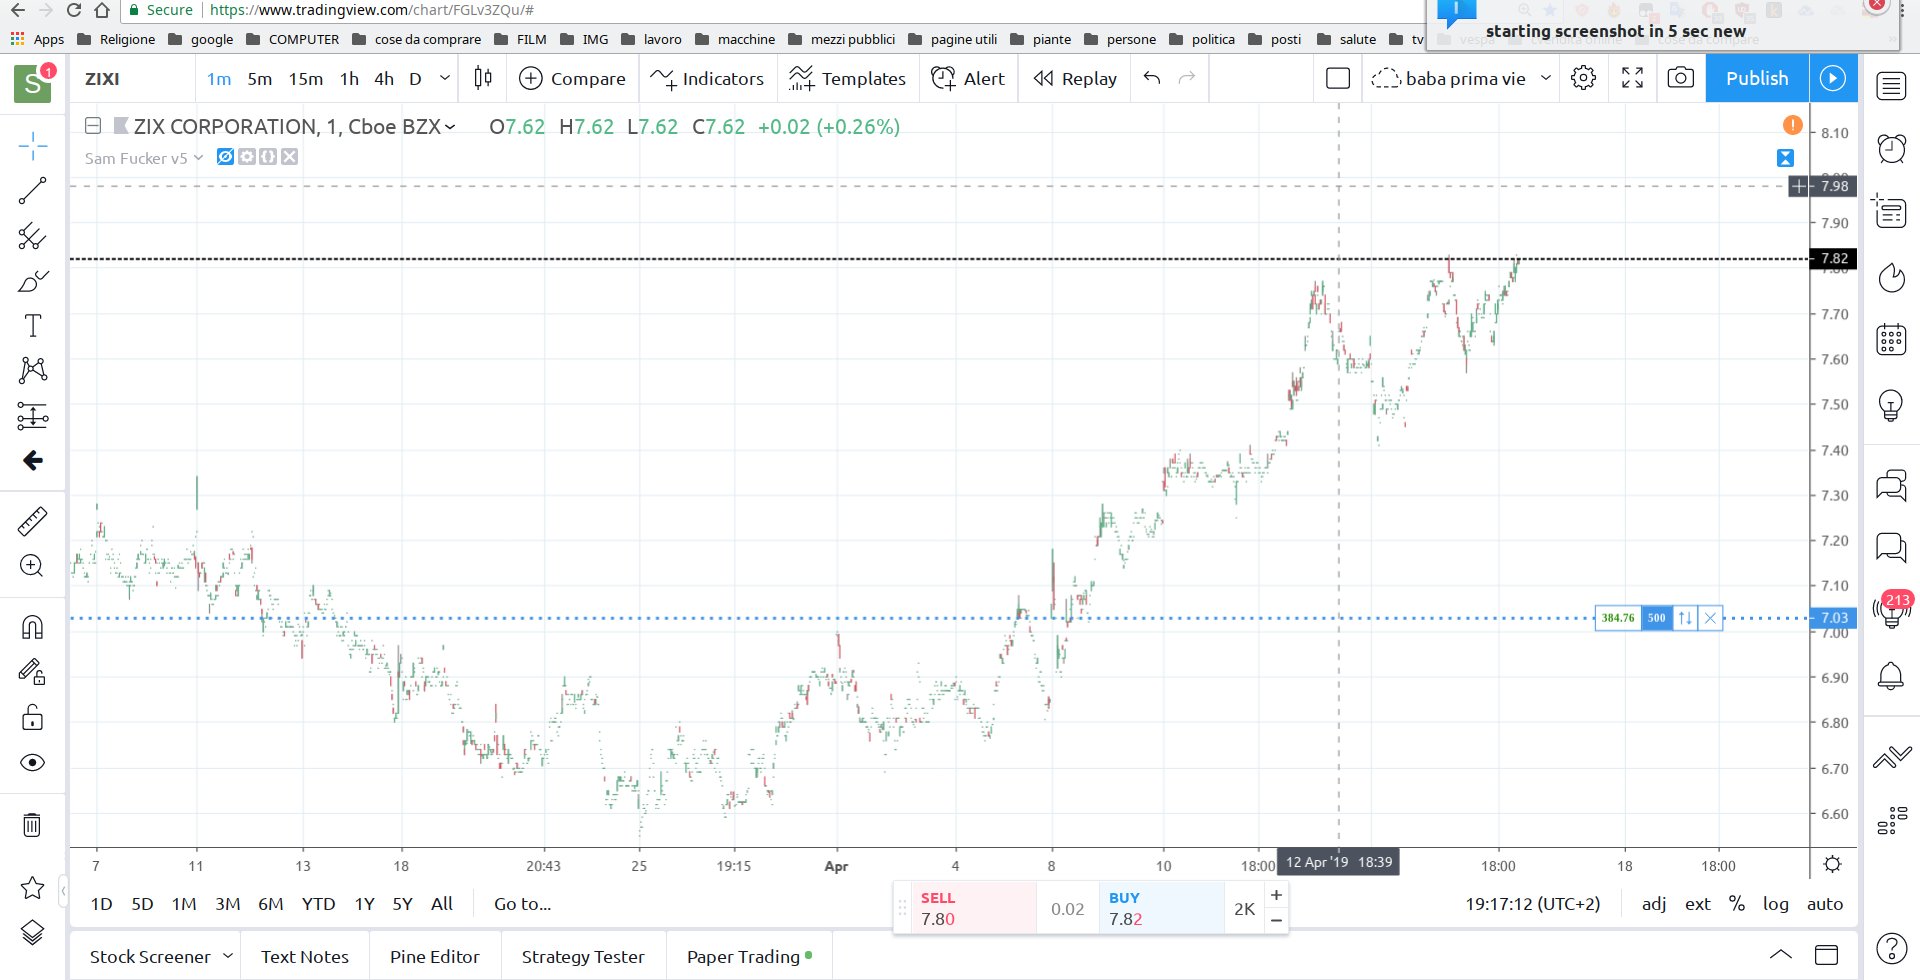This screenshot has width=1920, height=980.
Task: Open the candlestick chart style selector
Action: tap(483, 78)
